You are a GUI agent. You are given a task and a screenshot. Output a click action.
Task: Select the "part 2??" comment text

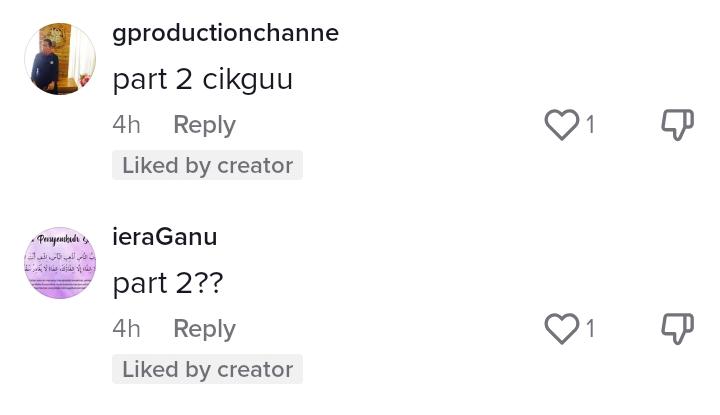point(167,283)
